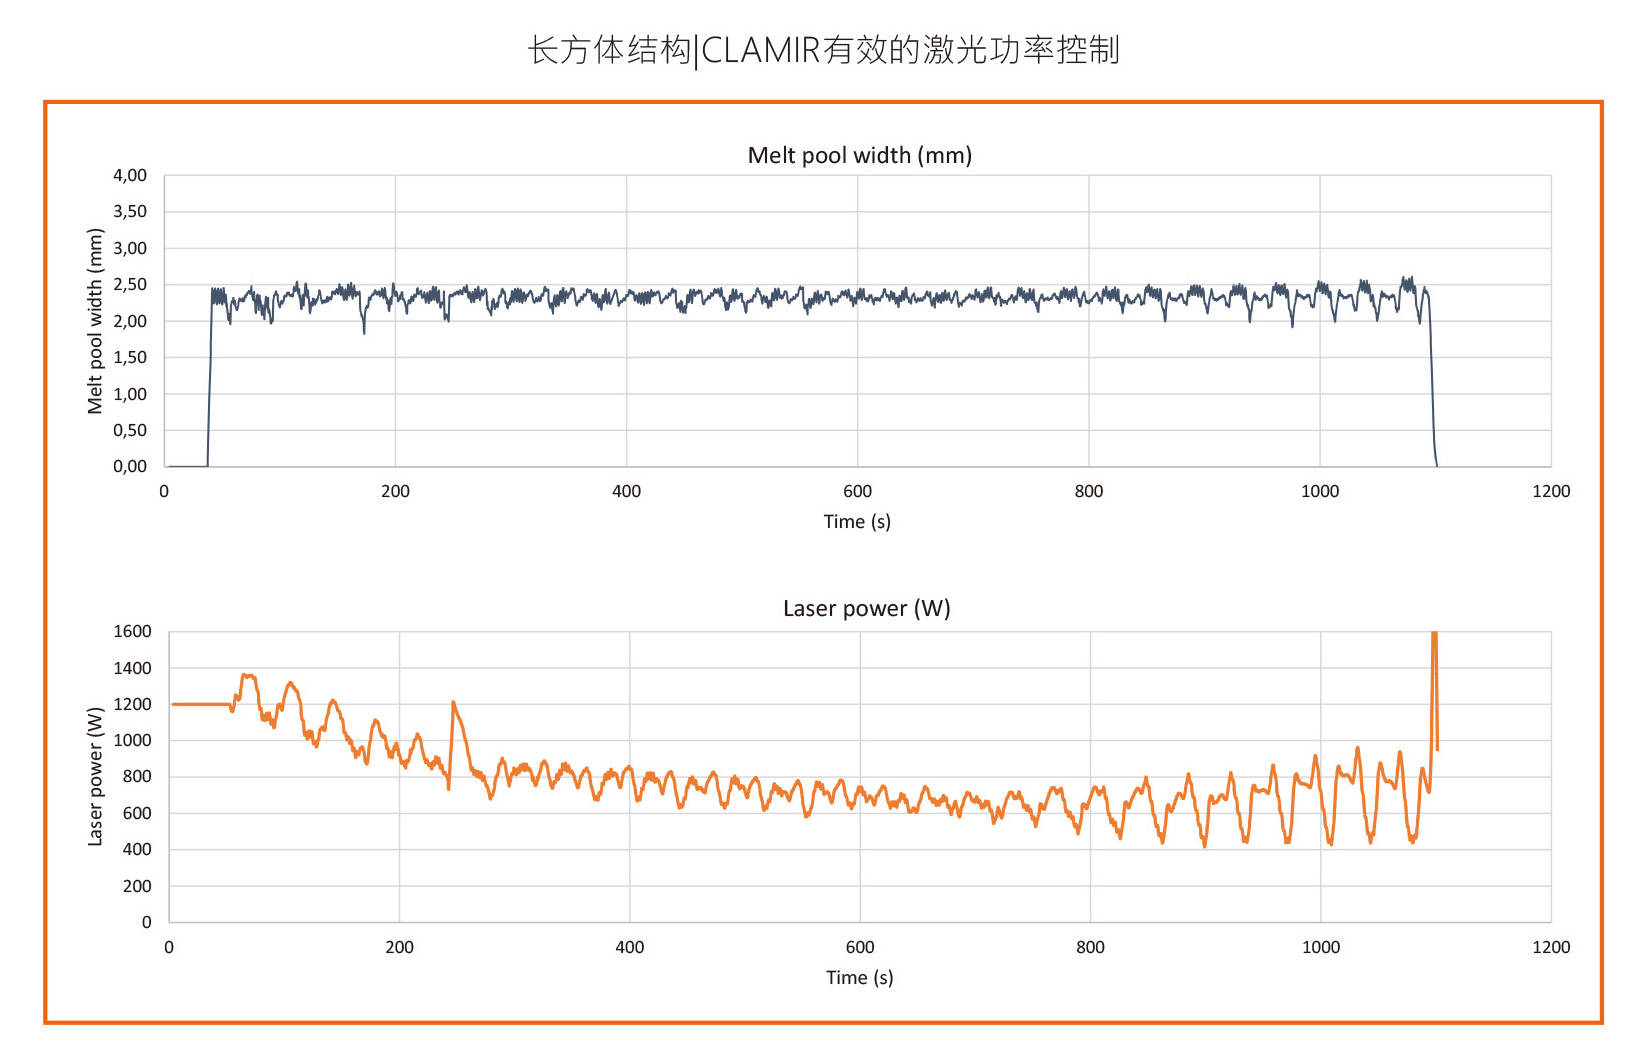This screenshot has height=1053, width=1652.
Task: Click the '2,00' y-axis tick label
Action: click(130, 321)
